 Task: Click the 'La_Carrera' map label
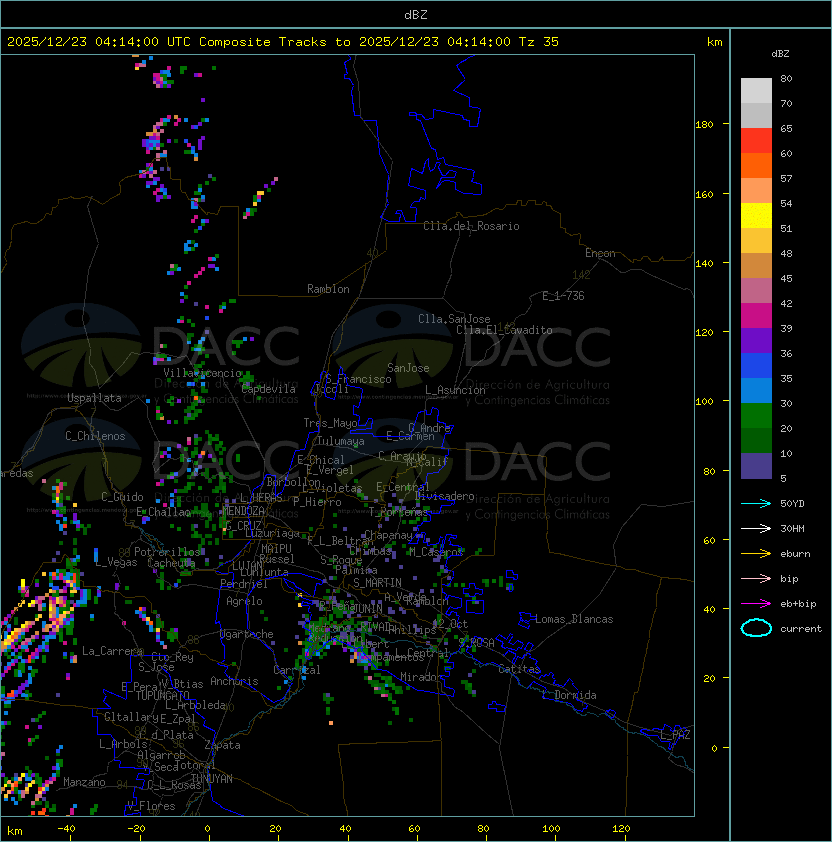point(112,651)
